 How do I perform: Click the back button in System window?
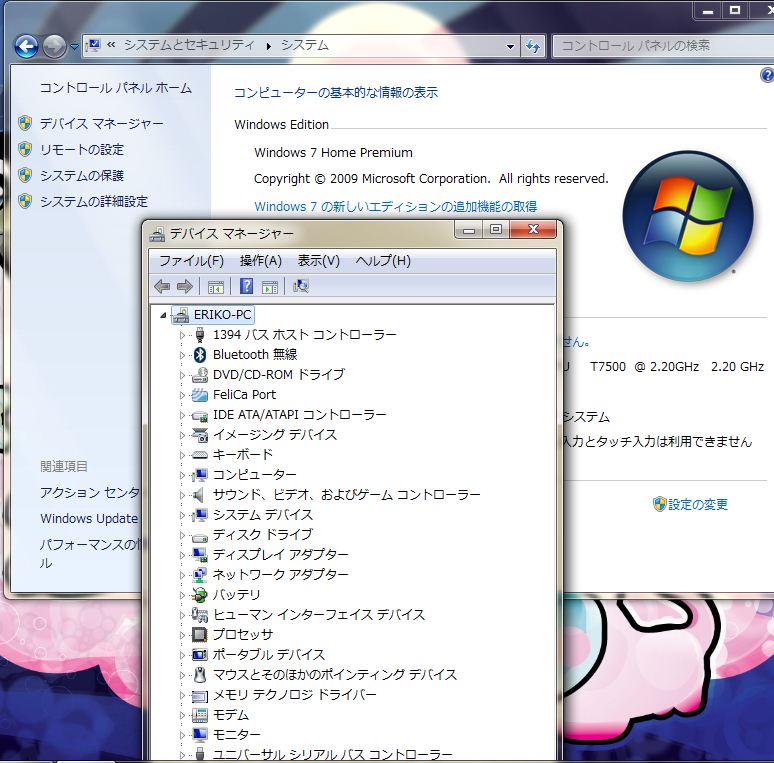[x=26, y=47]
